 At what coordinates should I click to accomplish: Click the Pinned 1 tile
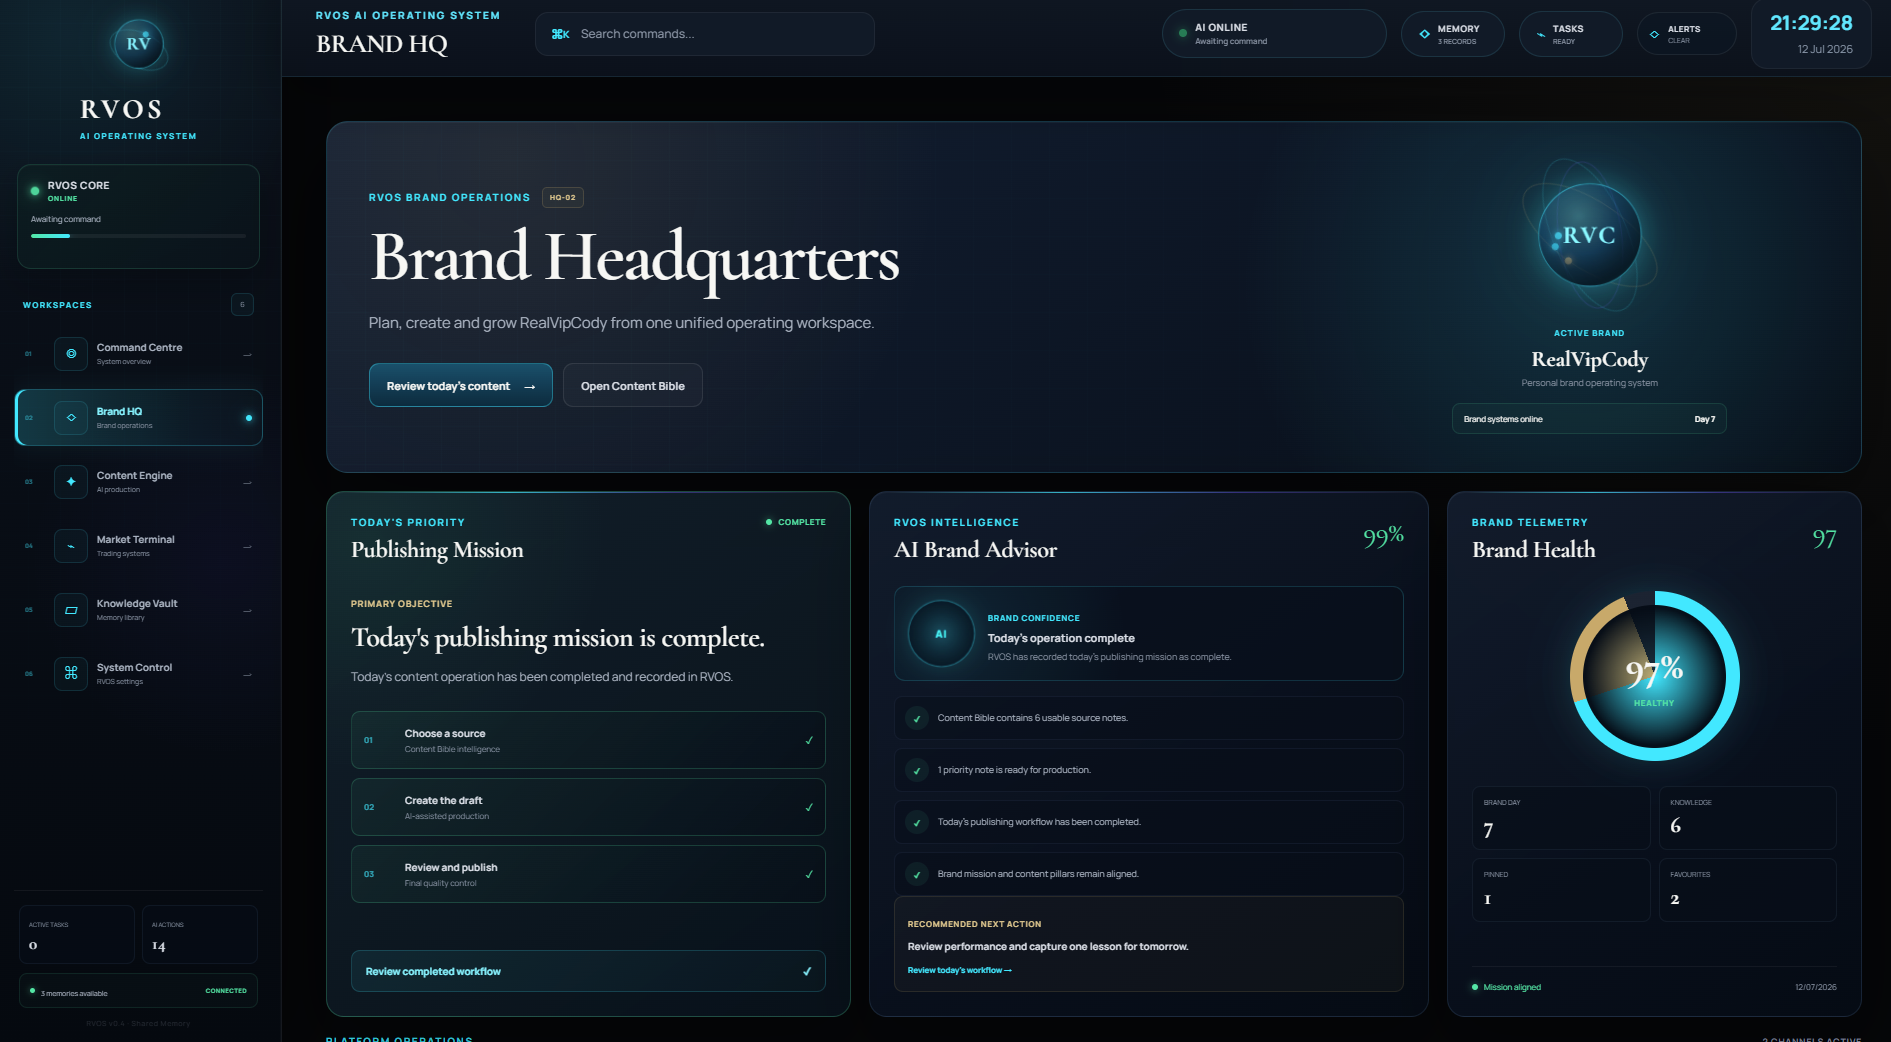[x=1561, y=890]
